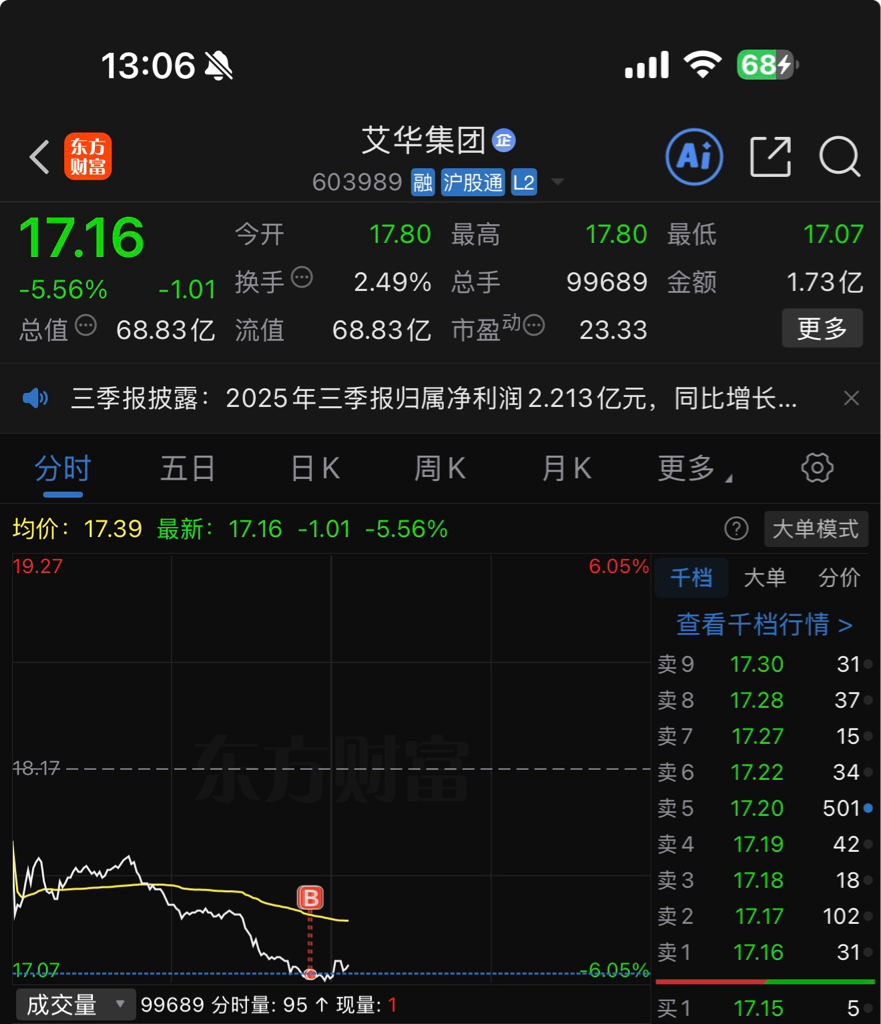Viewport: 881px width, 1024px height.
Task: Switch to the 五日 chart tab
Action: point(187,469)
